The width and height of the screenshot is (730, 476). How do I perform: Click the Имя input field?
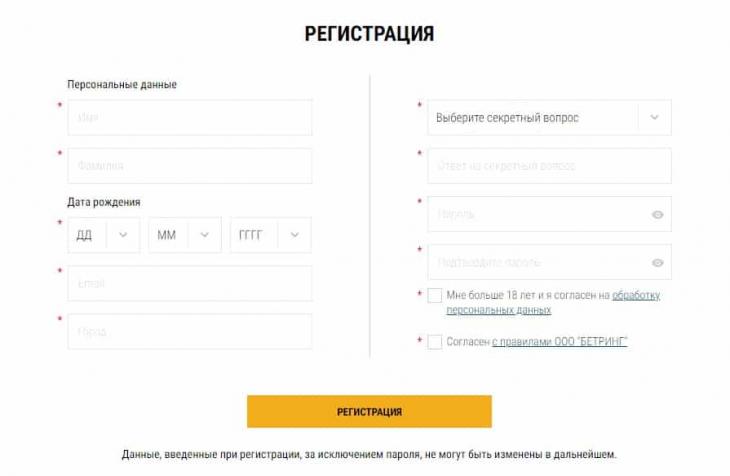(x=190, y=117)
